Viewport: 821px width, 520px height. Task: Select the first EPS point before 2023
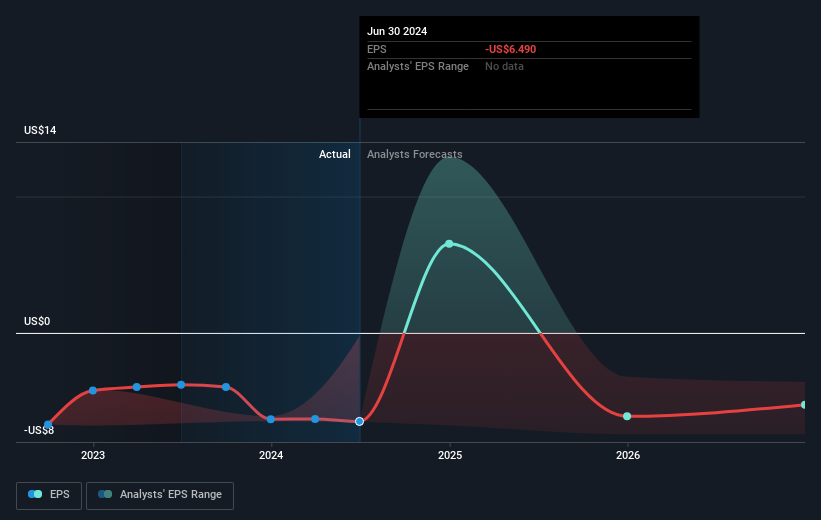point(48,425)
